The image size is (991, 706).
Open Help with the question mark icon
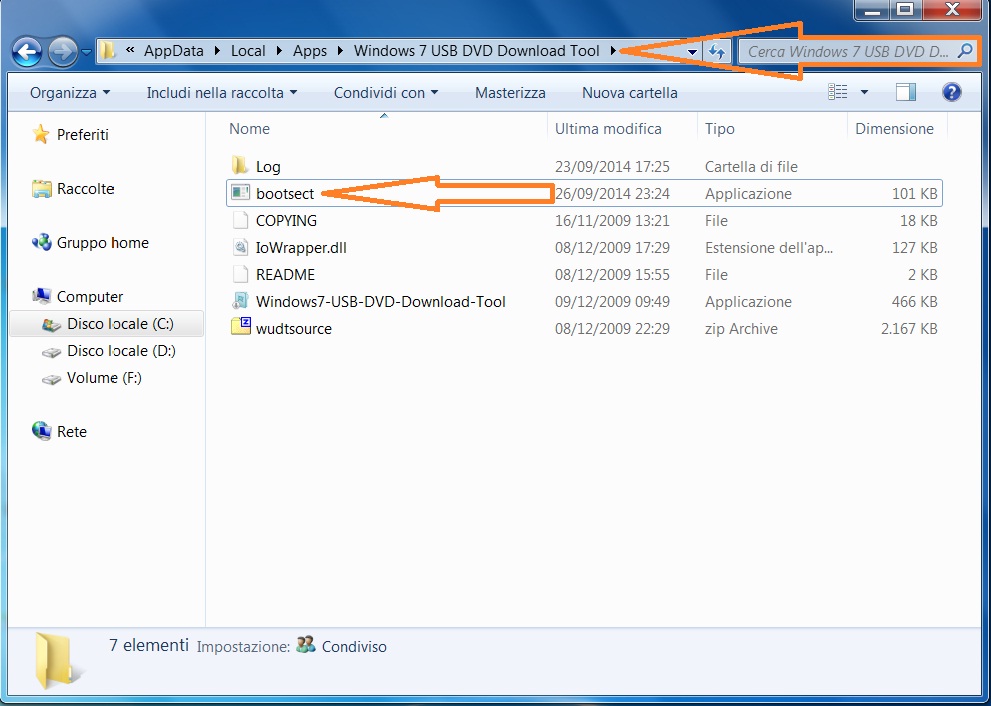pos(951,92)
